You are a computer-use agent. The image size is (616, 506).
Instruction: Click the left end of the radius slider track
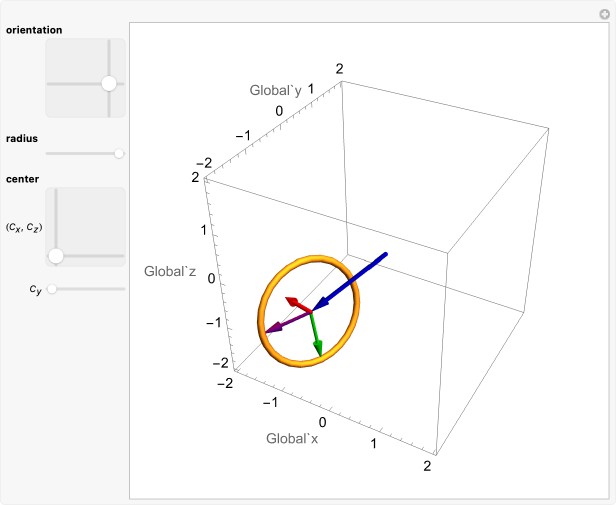pyautogui.click(x=48, y=153)
